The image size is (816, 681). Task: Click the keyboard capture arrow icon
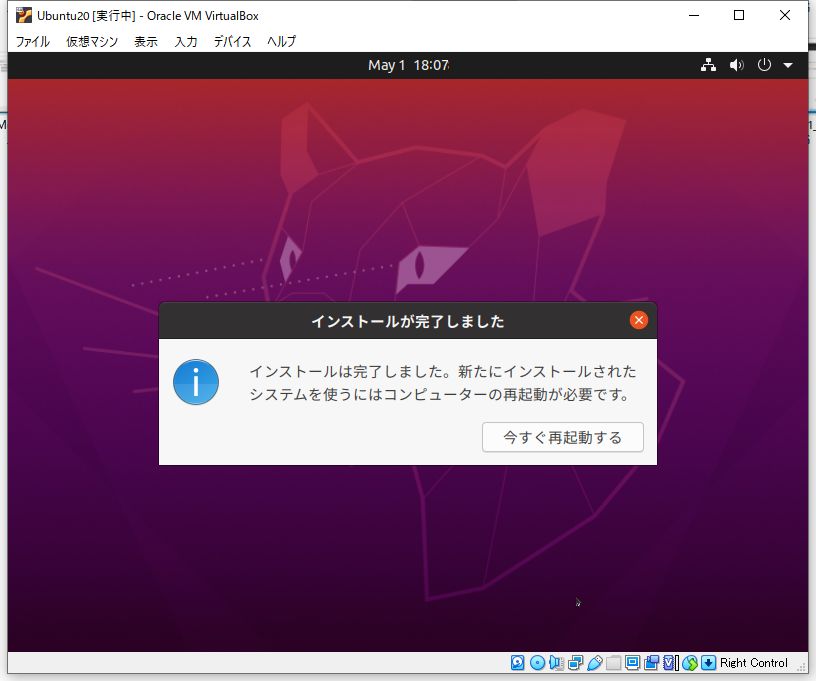(708, 662)
